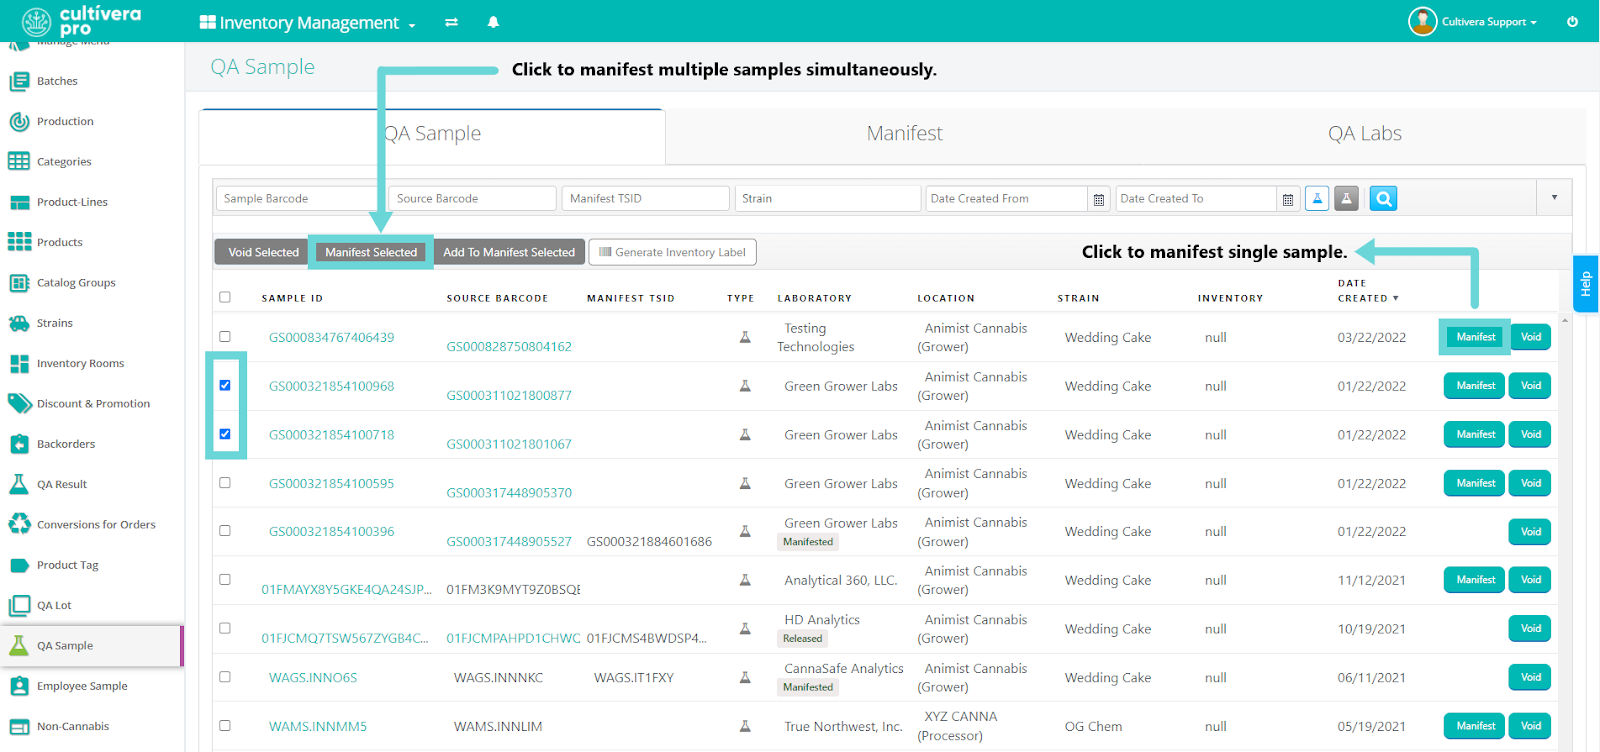
Task: Open calendar for Date Created To
Action: (x=1288, y=200)
